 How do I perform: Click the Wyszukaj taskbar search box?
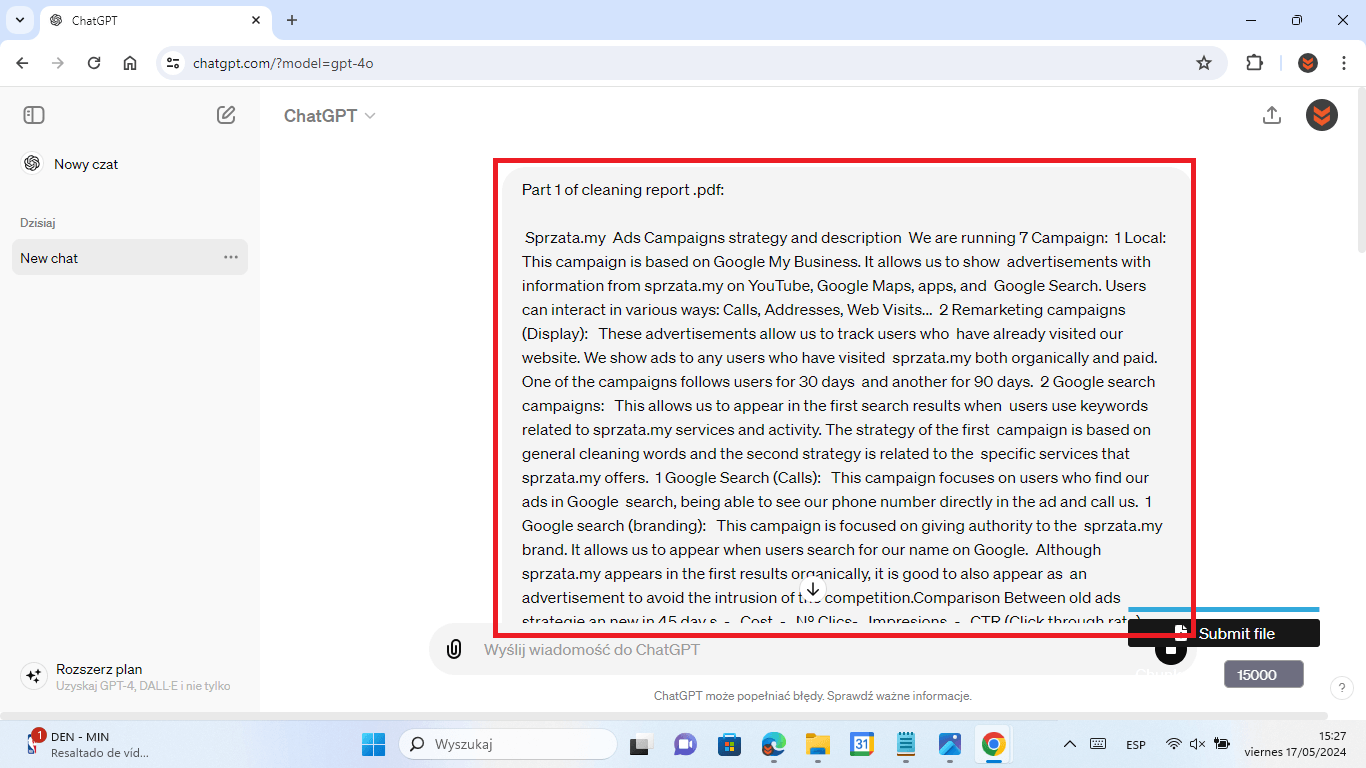[507, 744]
